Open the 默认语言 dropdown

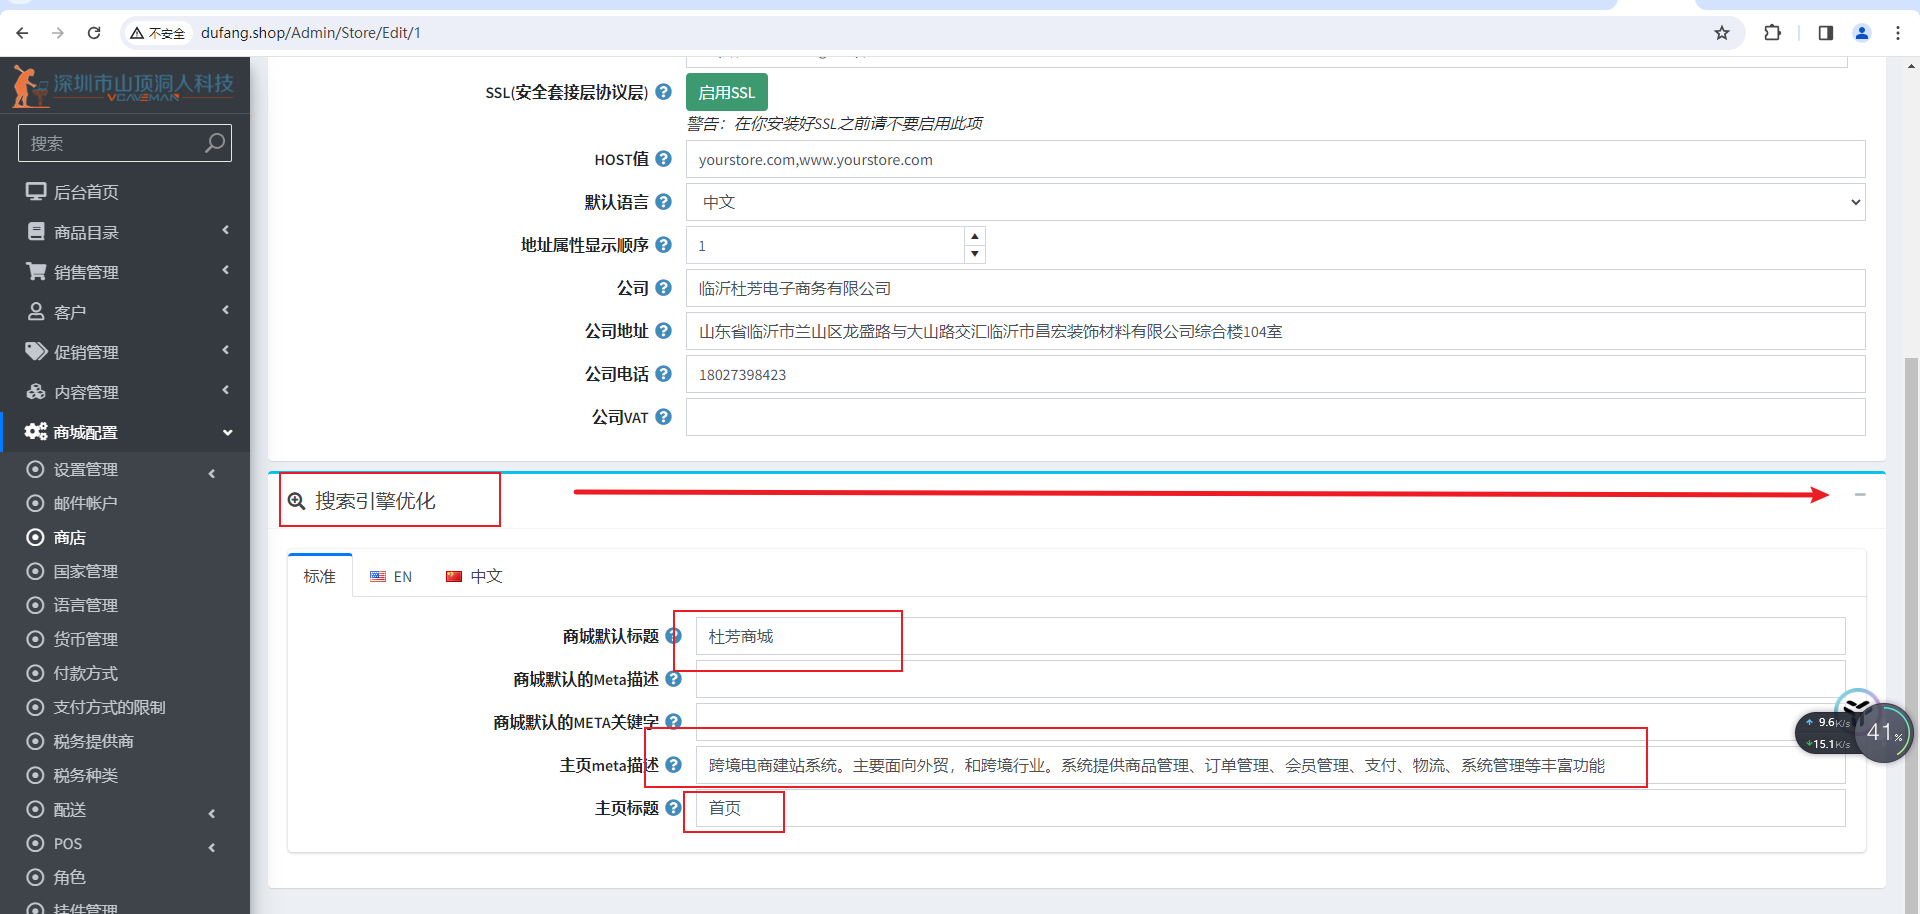1274,202
